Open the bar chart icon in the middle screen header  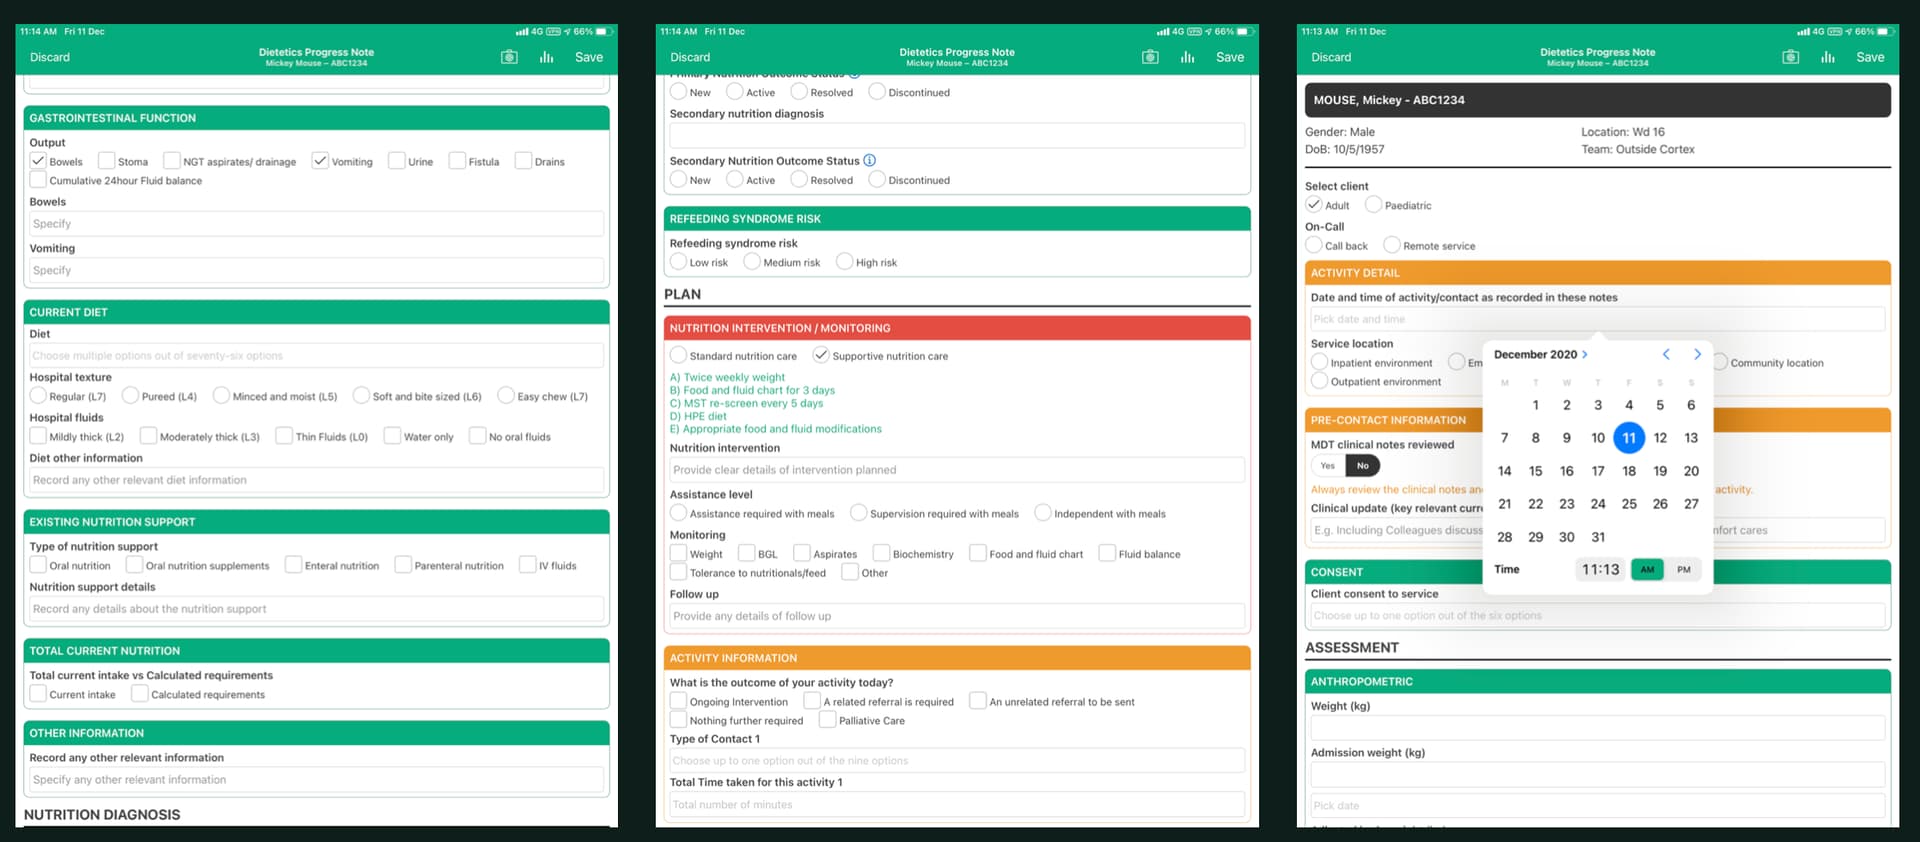pyautogui.click(x=1187, y=57)
